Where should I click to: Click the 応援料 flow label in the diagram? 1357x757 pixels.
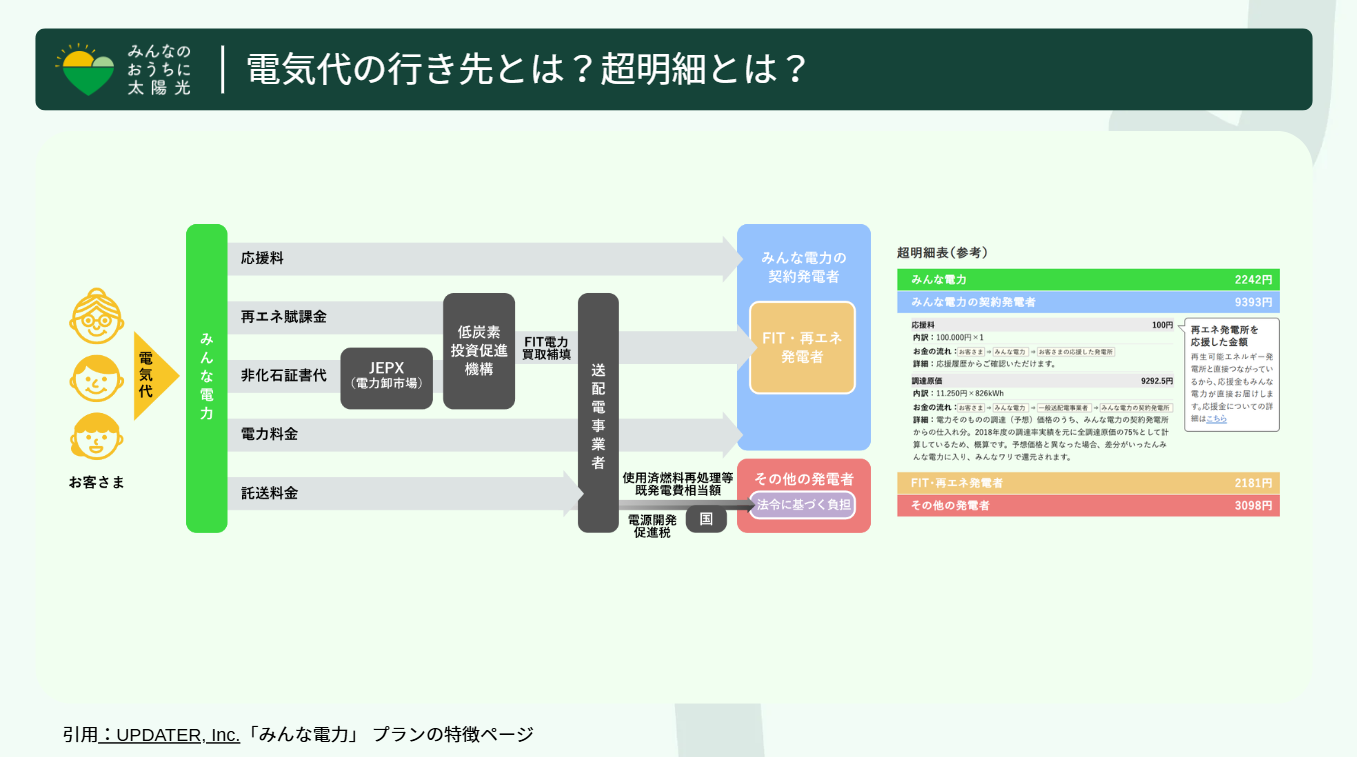262,258
